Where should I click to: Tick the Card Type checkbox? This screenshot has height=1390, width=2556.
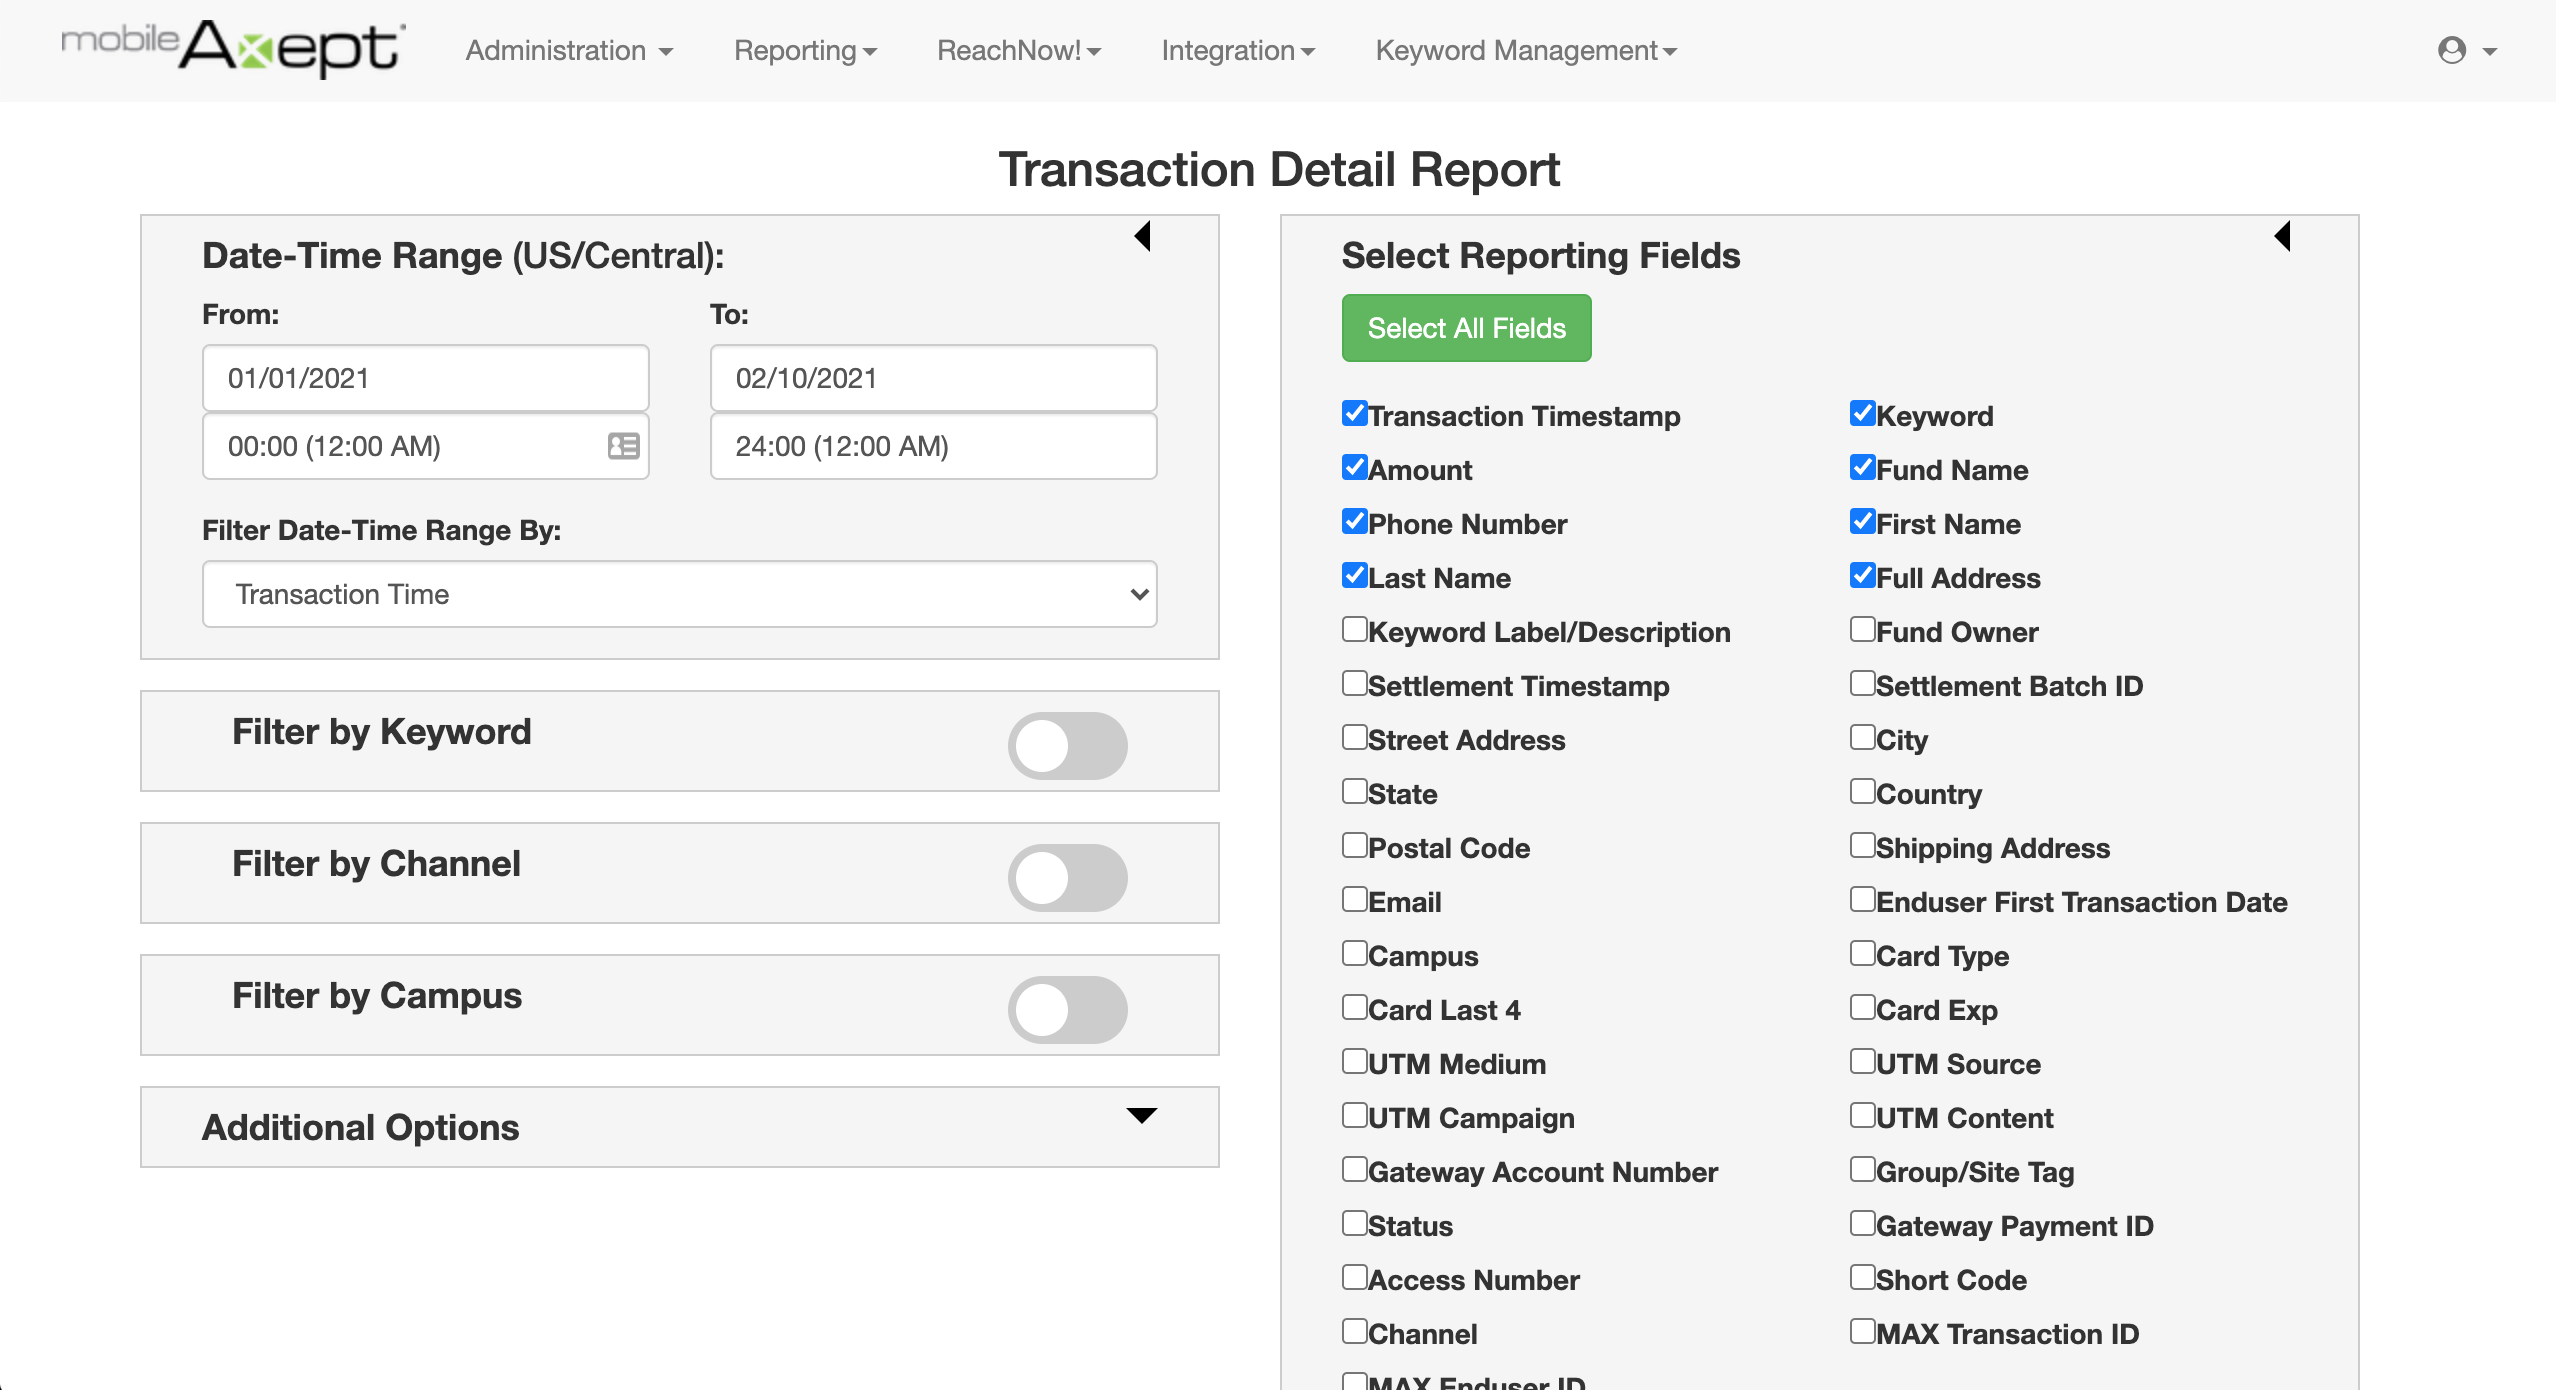pyautogui.click(x=1862, y=954)
